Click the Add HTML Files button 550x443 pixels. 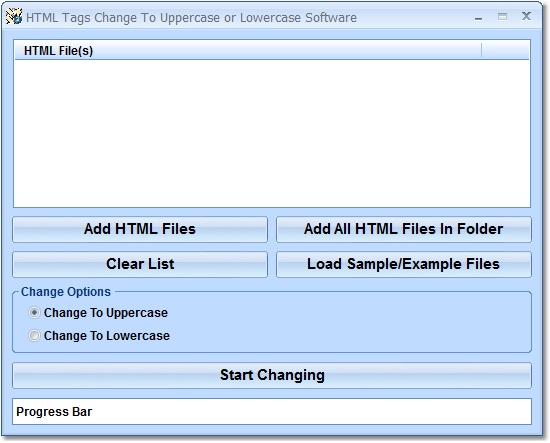coord(140,229)
